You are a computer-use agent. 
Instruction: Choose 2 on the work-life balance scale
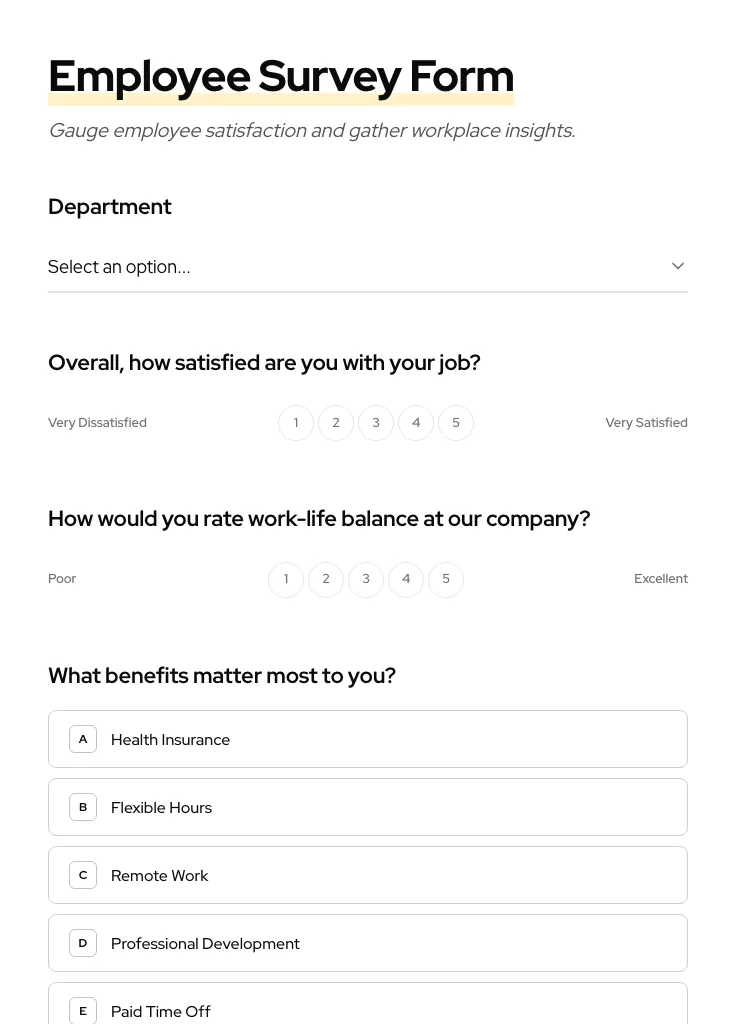click(326, 579)
